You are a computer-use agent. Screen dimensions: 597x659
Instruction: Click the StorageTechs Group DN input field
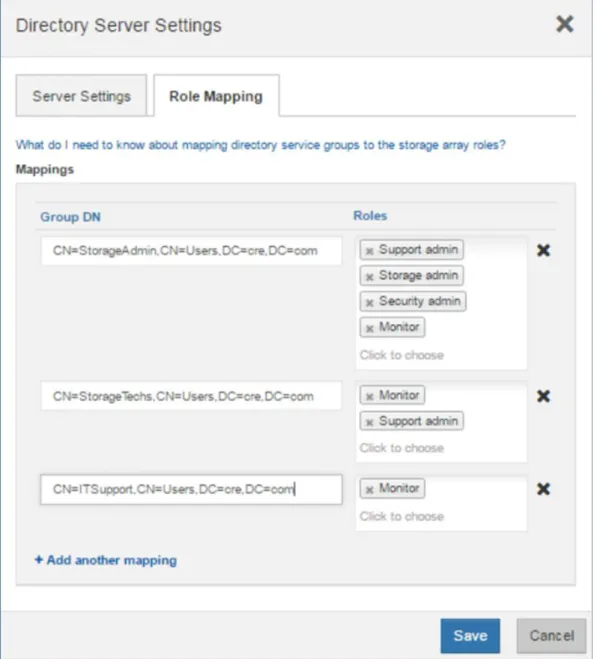pos(191,396)
